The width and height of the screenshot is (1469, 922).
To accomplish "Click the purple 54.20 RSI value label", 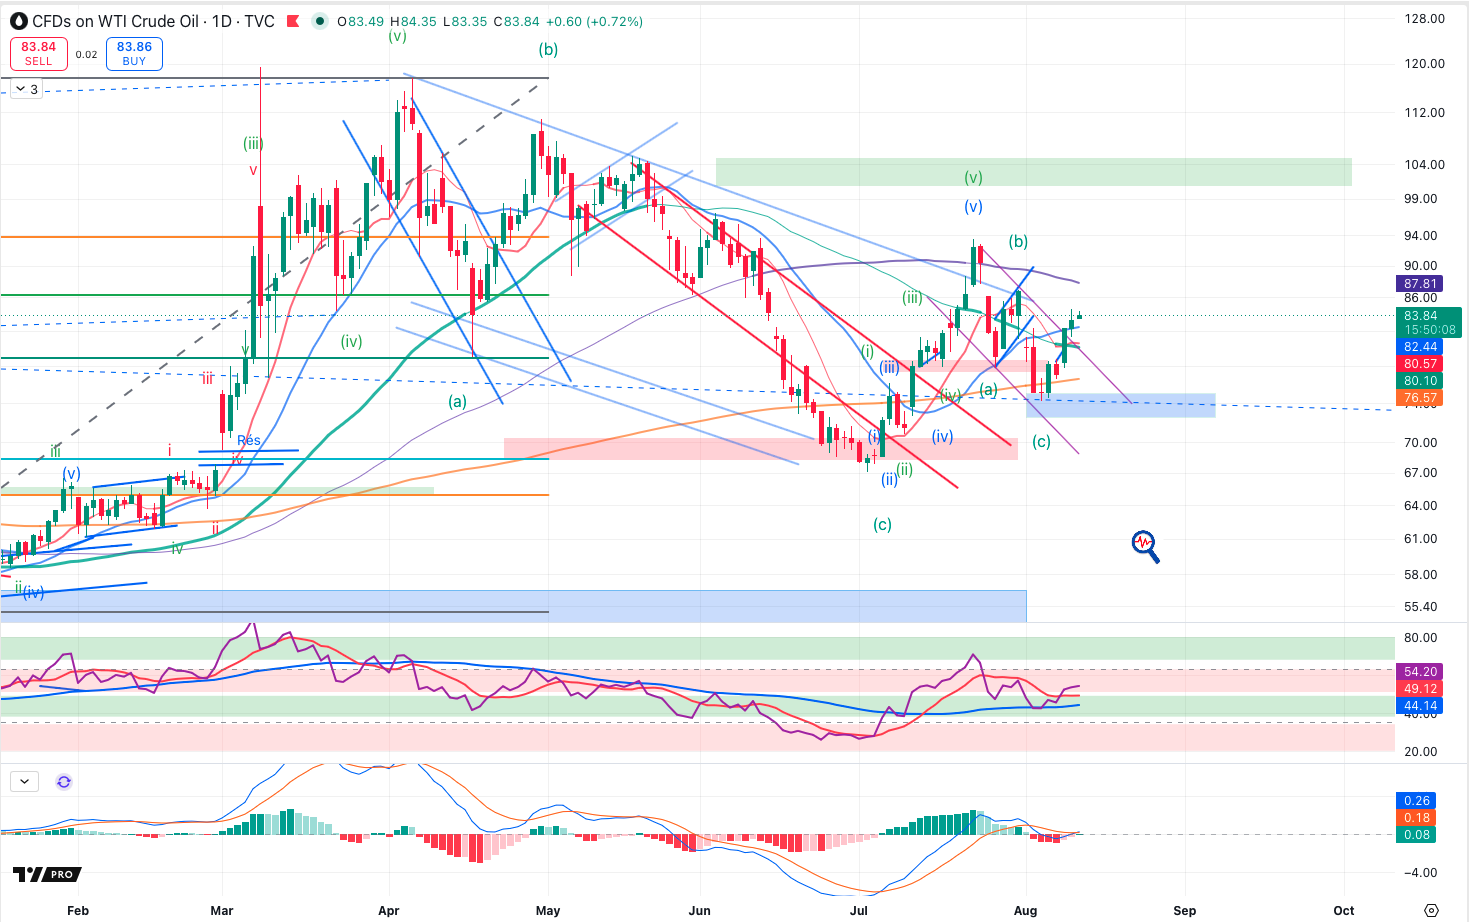I will pos(1420,672).
